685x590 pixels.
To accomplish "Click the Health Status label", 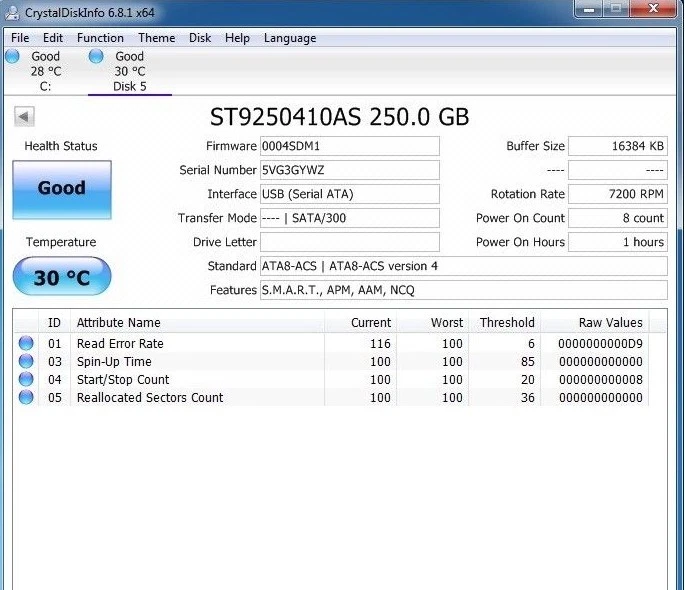I will pyautogui.click(x=61, y=146).
